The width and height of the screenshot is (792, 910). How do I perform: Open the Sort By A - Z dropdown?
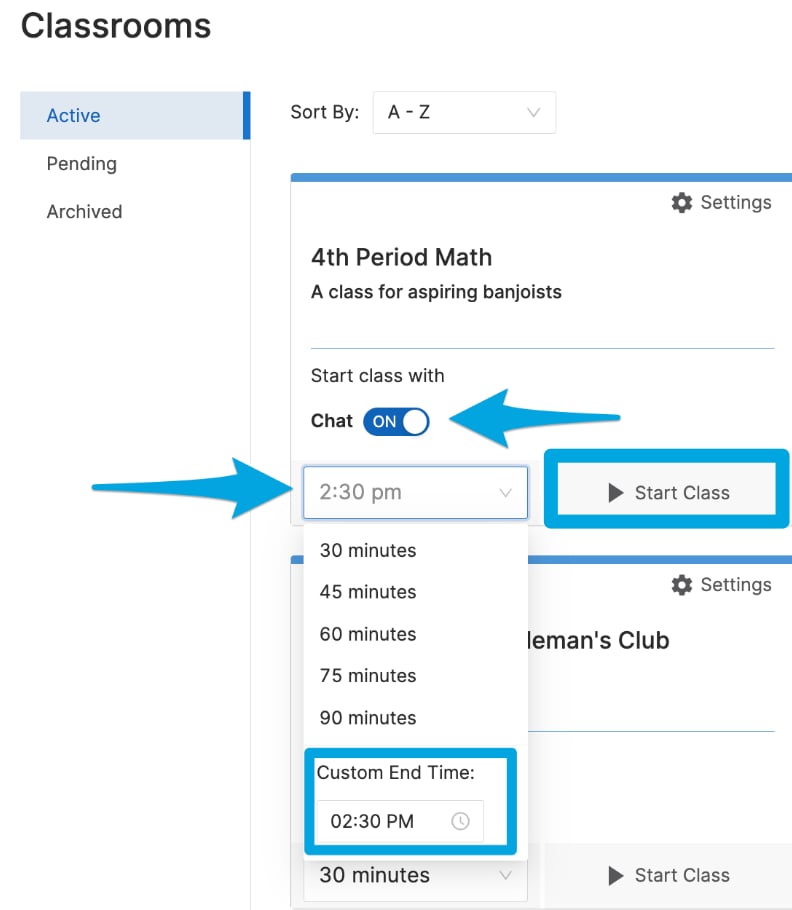(464, 112)
